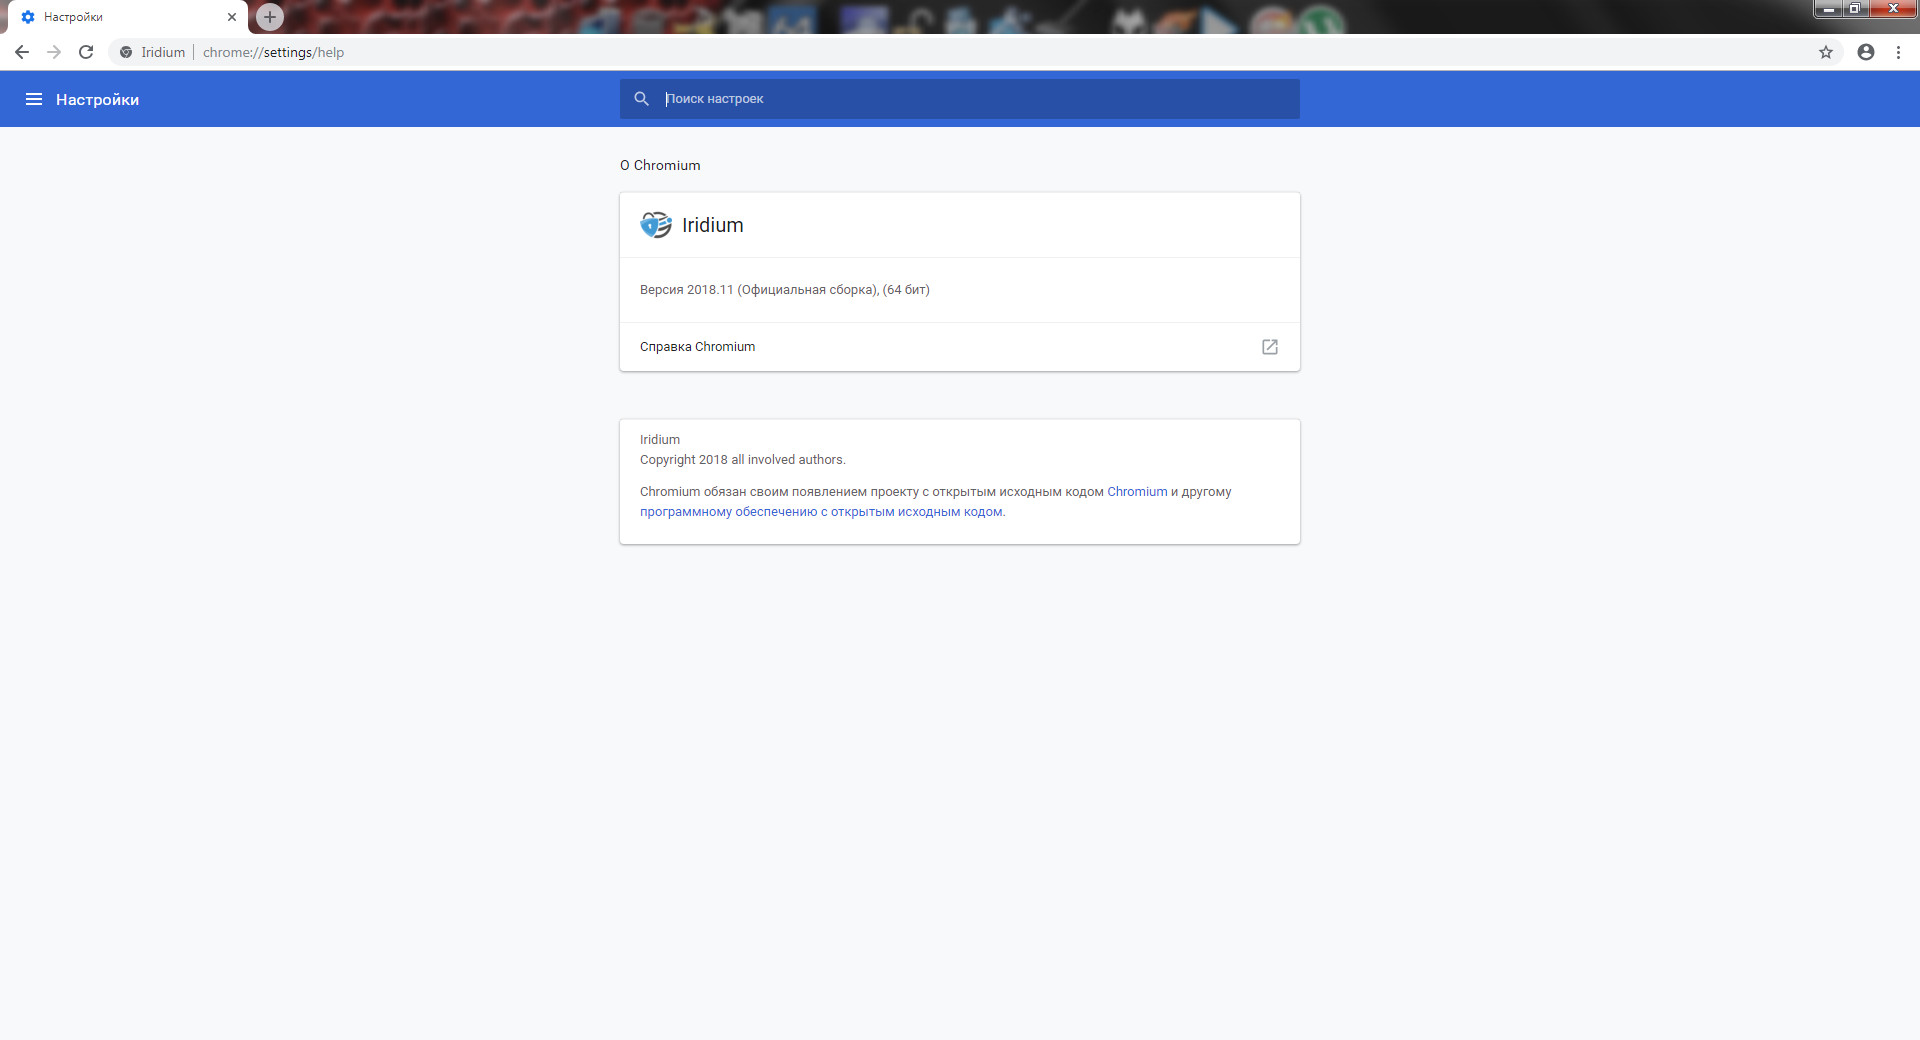Follow the Chromium hyperlink in the credits
Image resolution: width=1920 pixels, height=1040 pixels.
(x=1137, y=492)
